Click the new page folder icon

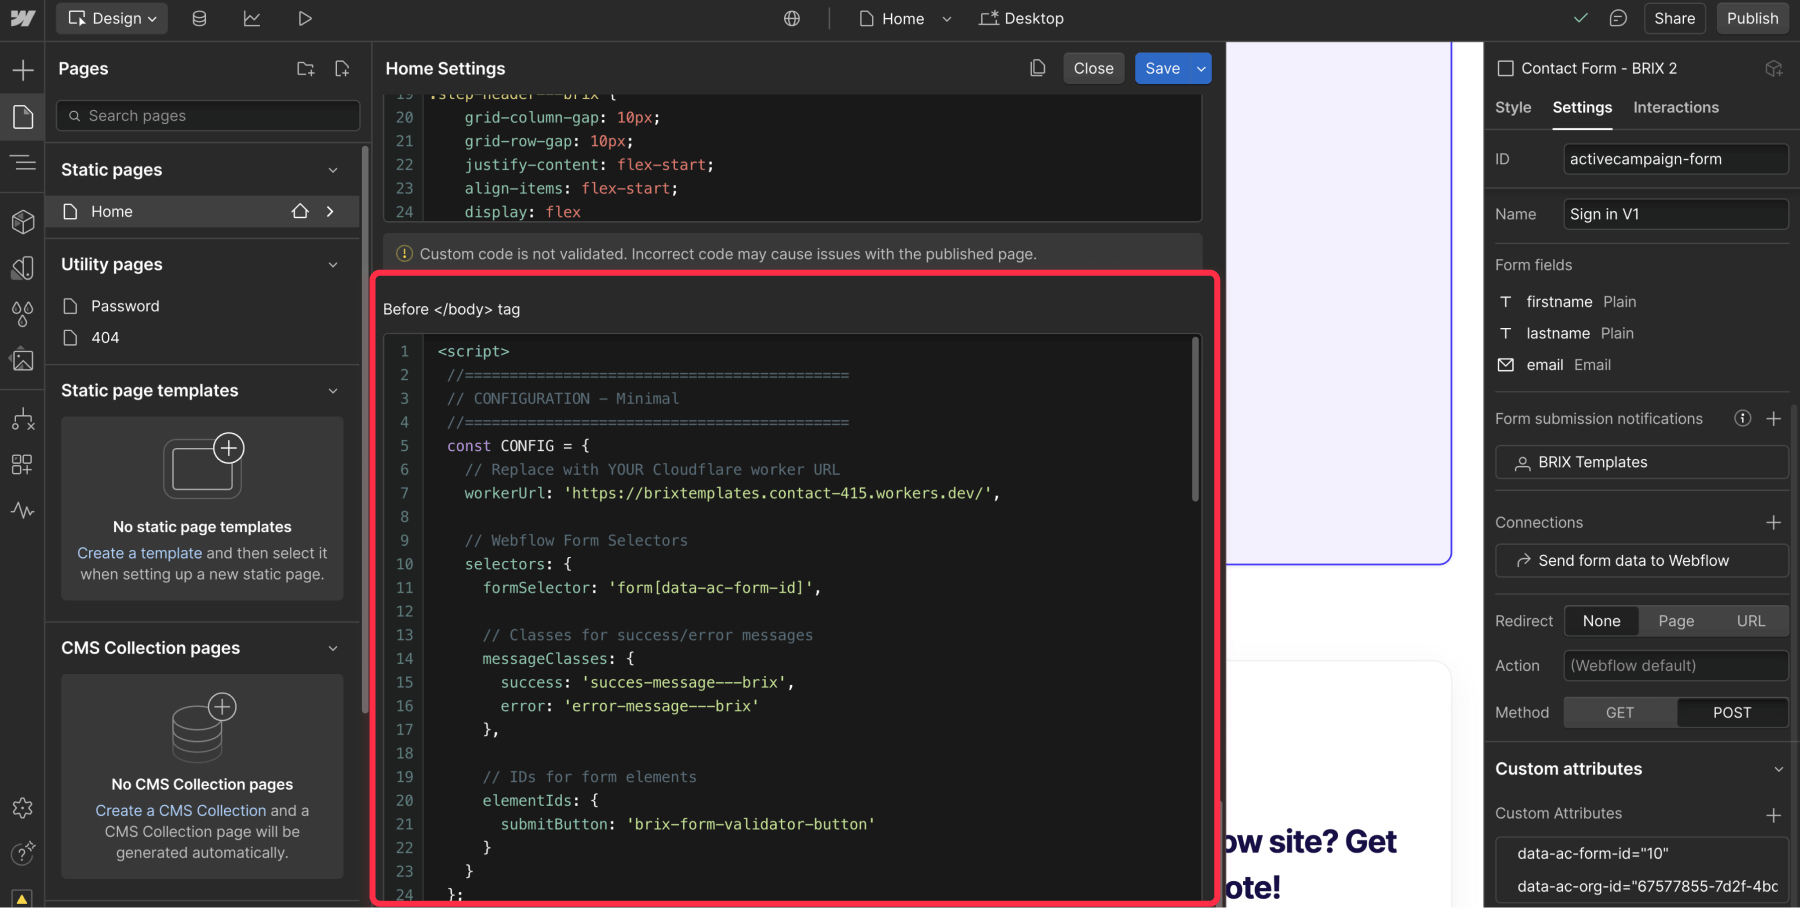tap(306, 68)
